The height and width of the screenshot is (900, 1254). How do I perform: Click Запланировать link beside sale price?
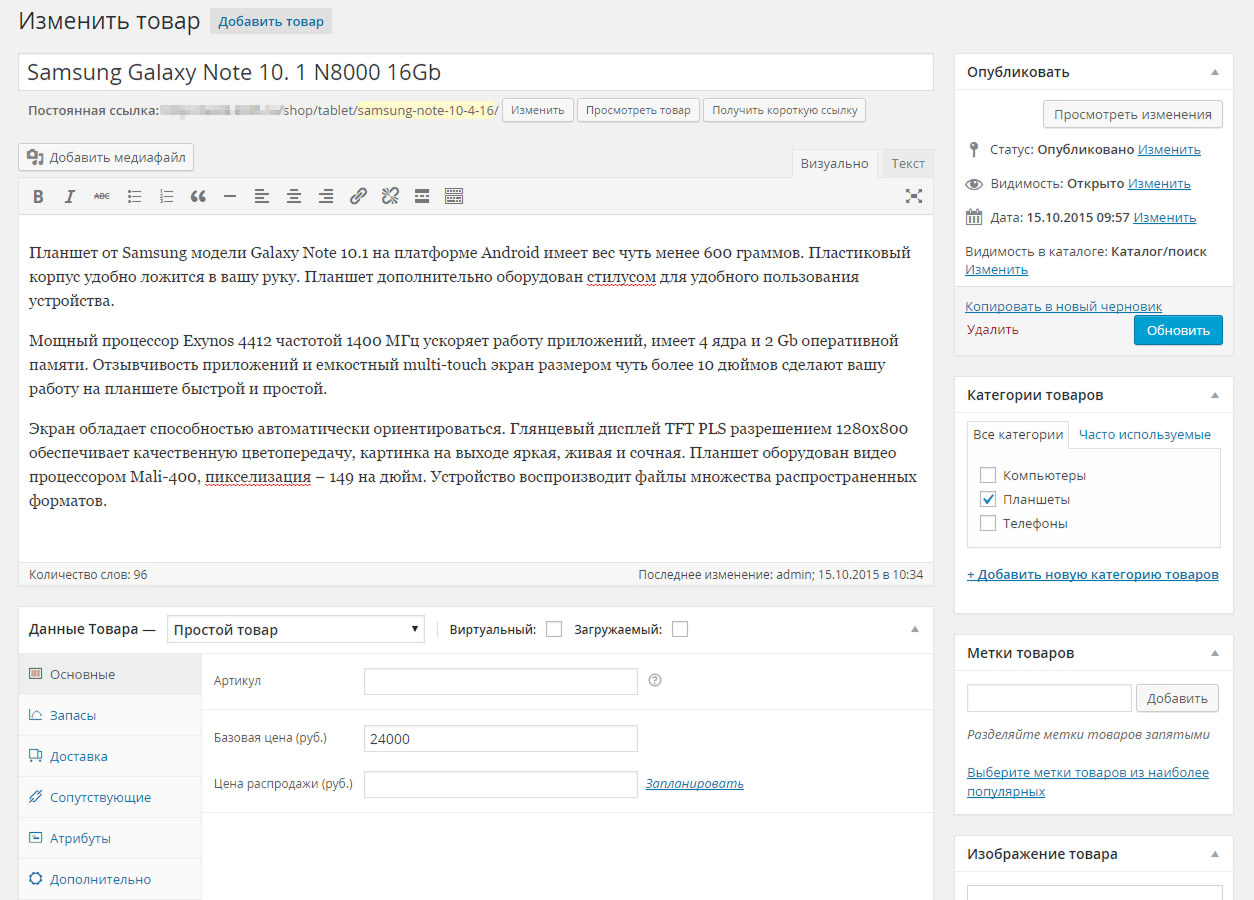click(x=694, y=783)
